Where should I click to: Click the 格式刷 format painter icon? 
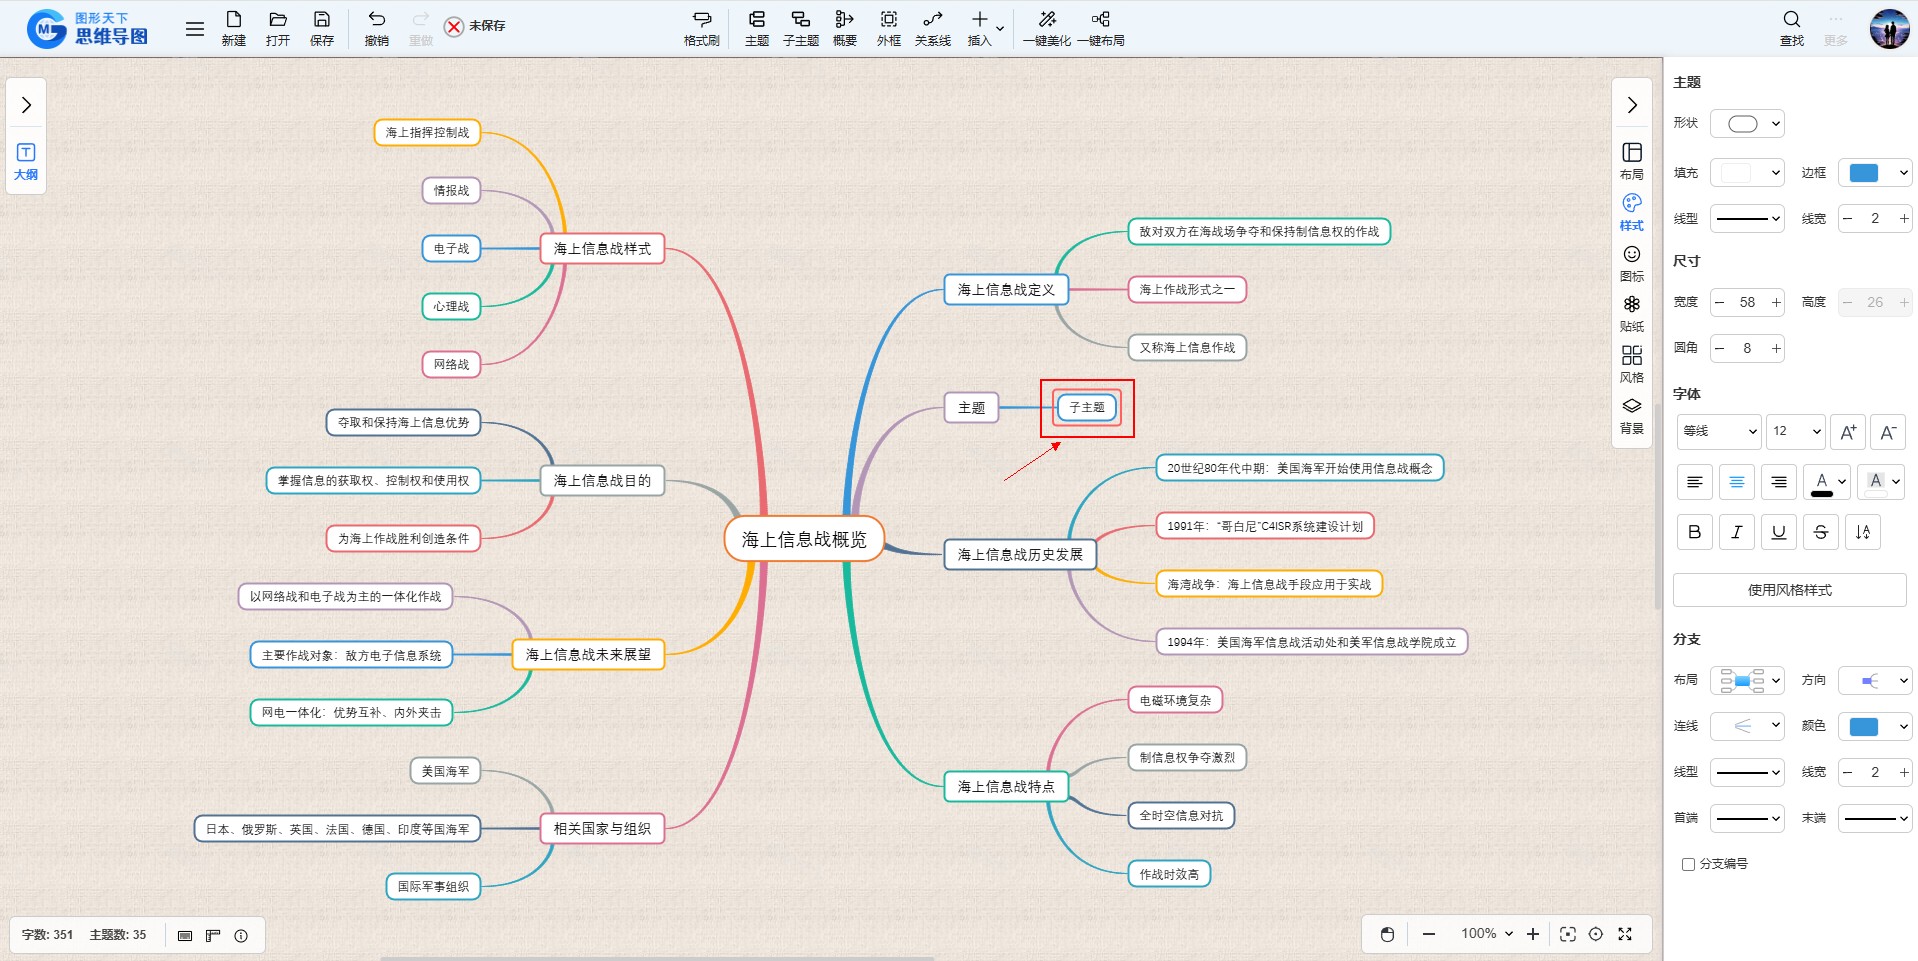click(x=701, y=27)
